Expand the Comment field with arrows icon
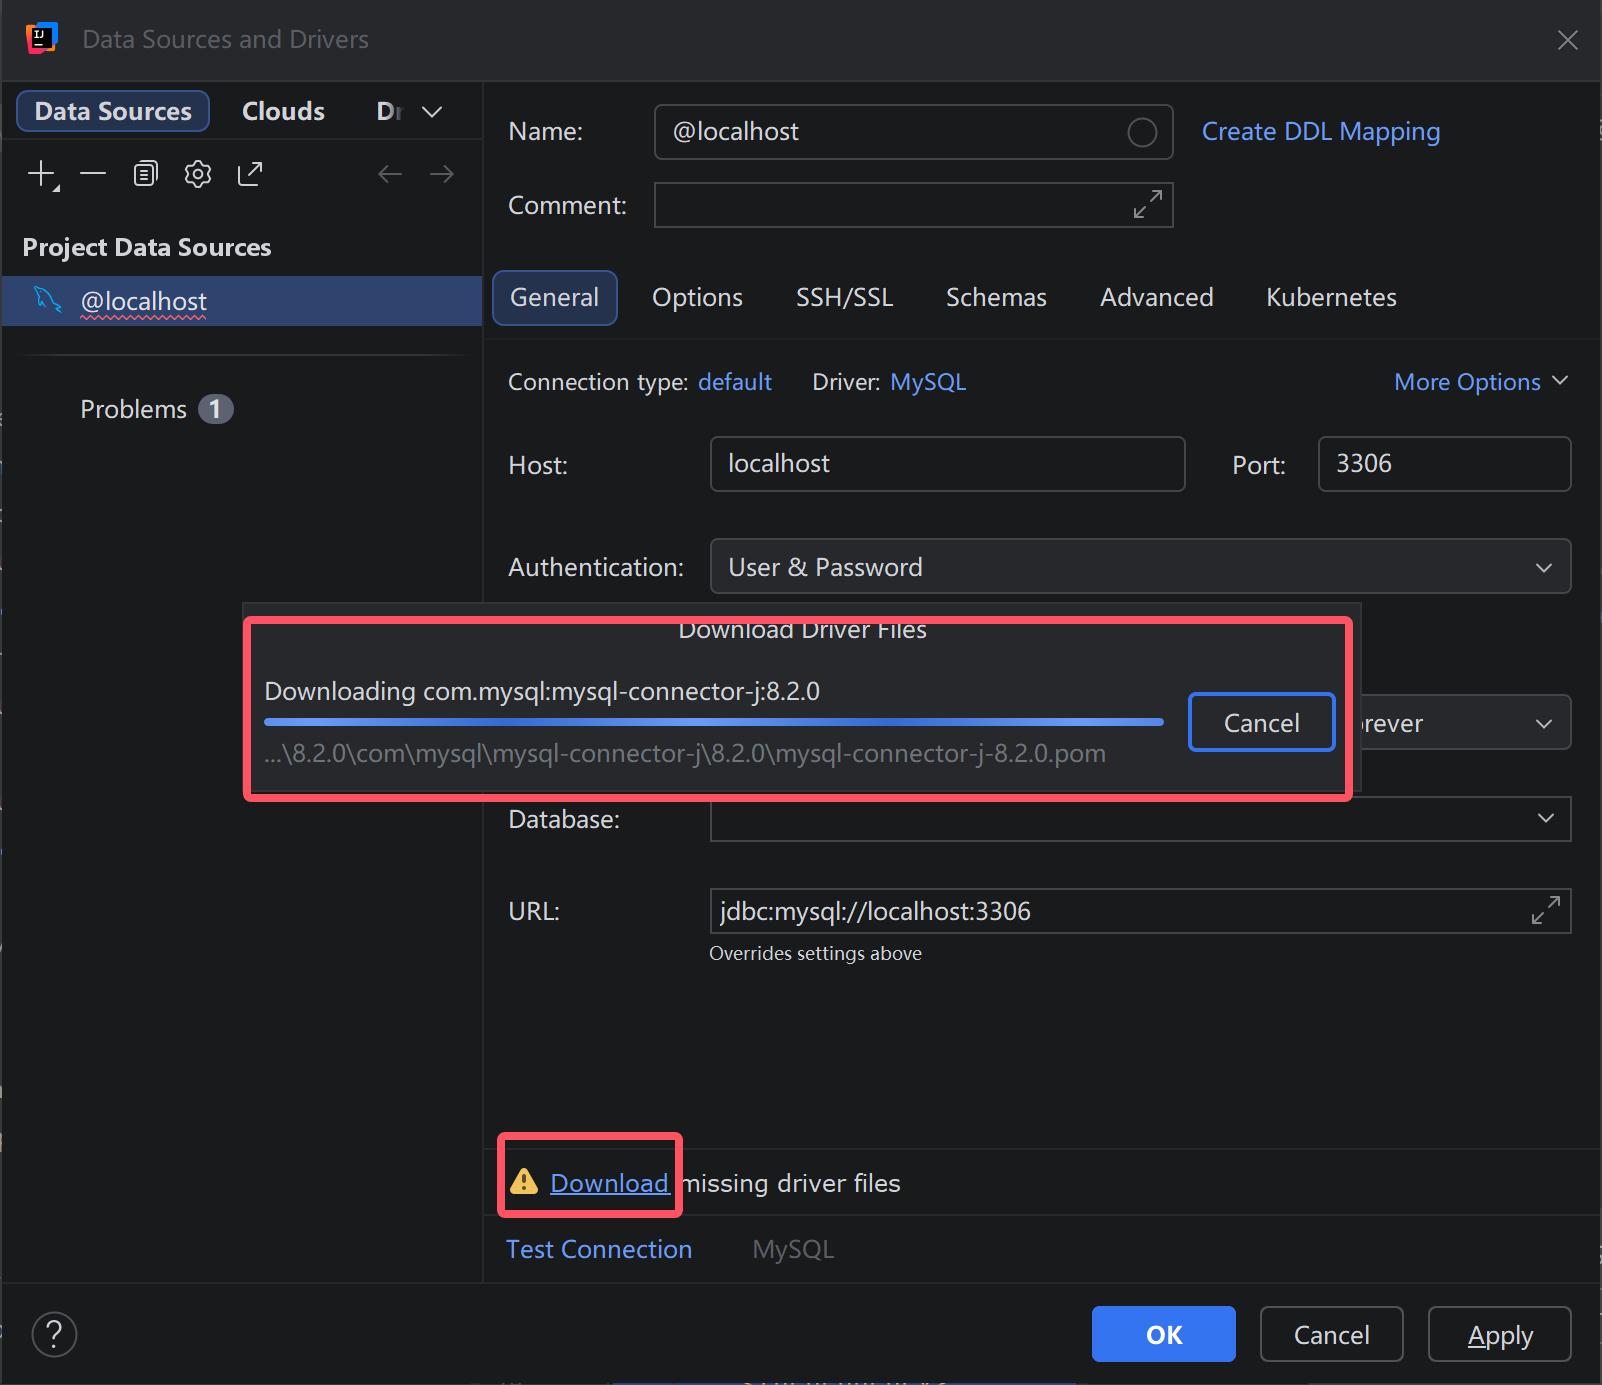Viewport: 1602px width, 1385px height. point(1147,204)
